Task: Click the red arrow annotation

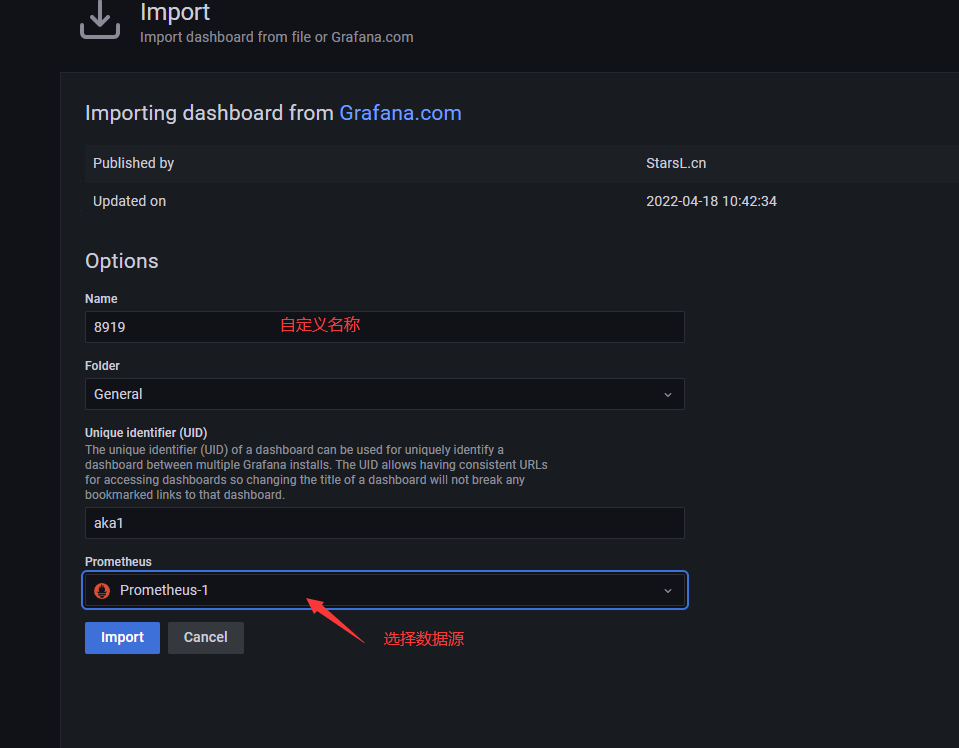Action: click(334, 619)
